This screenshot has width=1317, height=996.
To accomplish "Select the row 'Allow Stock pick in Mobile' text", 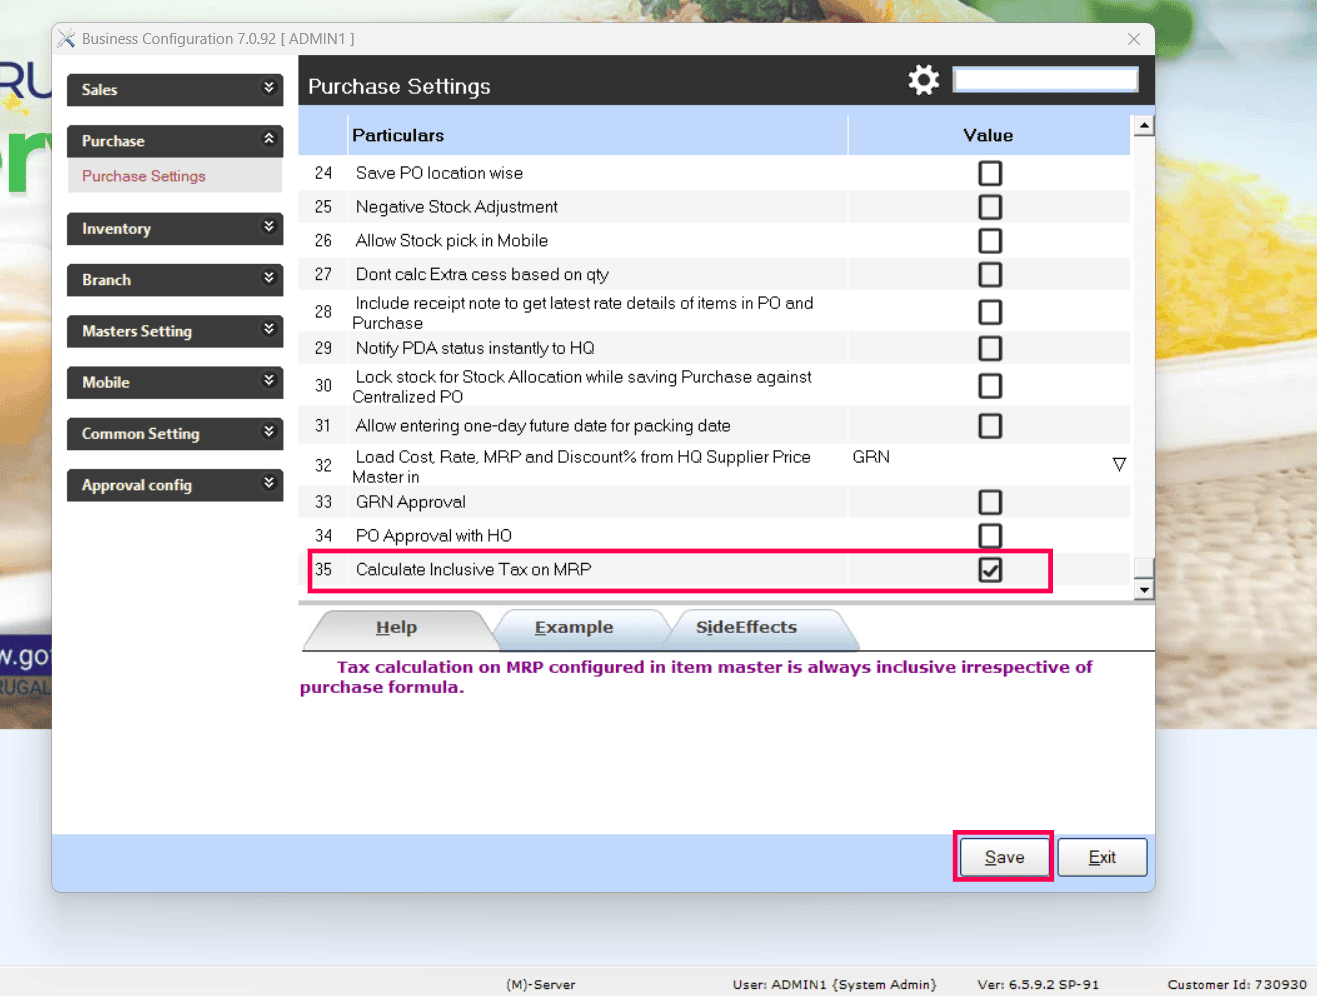I will [x=452, y=241].
